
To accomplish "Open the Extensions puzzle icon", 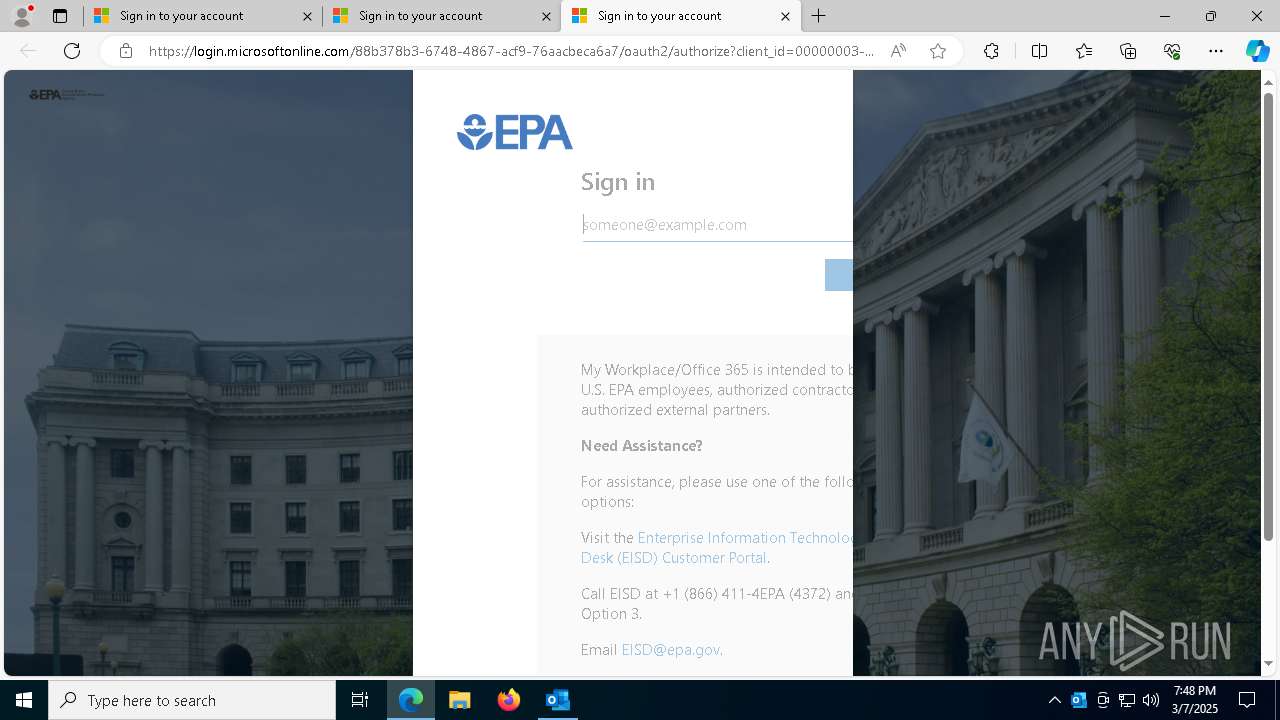I will pyautogui.click(x=991, y=51).
